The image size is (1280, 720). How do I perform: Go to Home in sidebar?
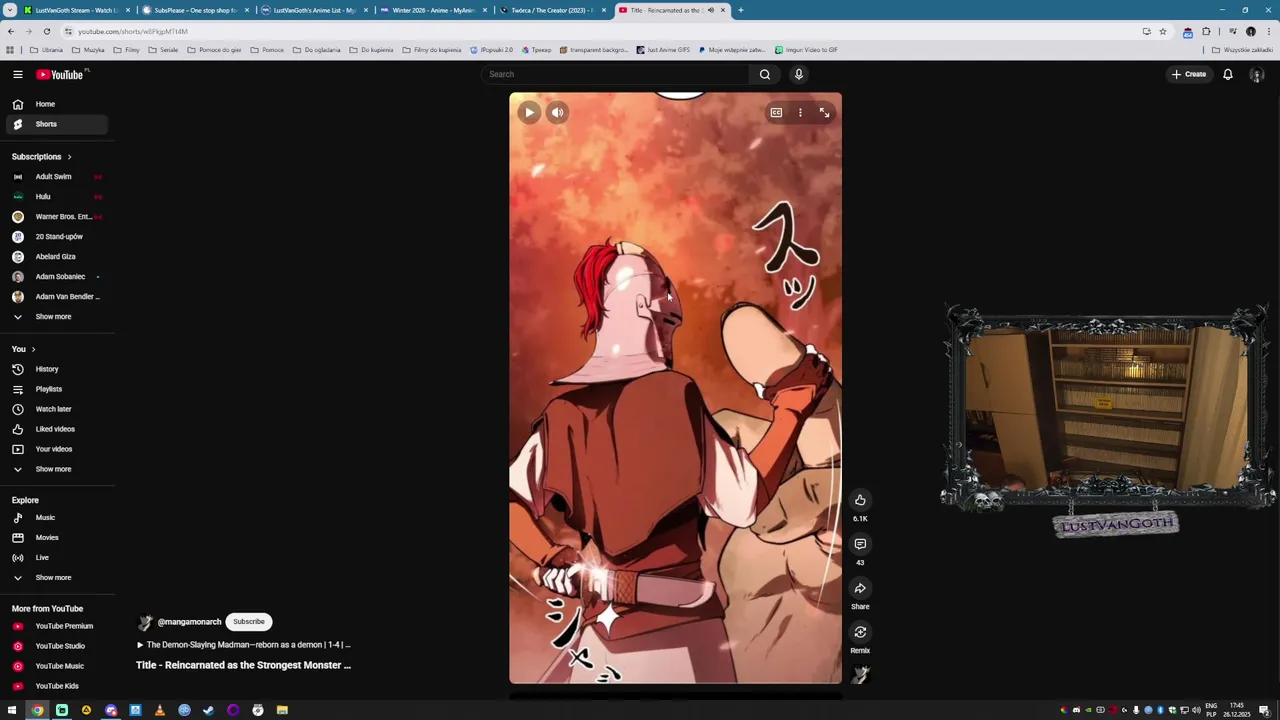pyautogui.click(x=57, y=104)
